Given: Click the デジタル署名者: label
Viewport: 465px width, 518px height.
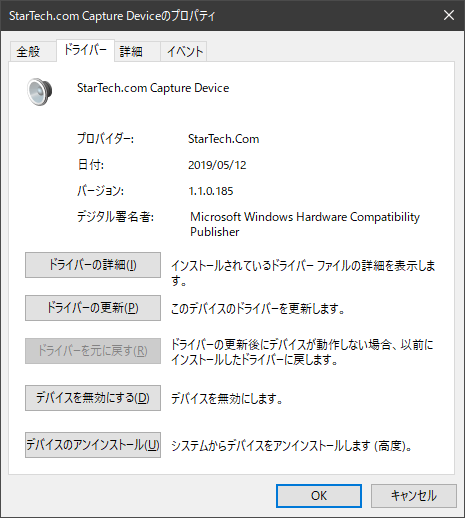Looking at the screenshot, I should coord(115,217).
